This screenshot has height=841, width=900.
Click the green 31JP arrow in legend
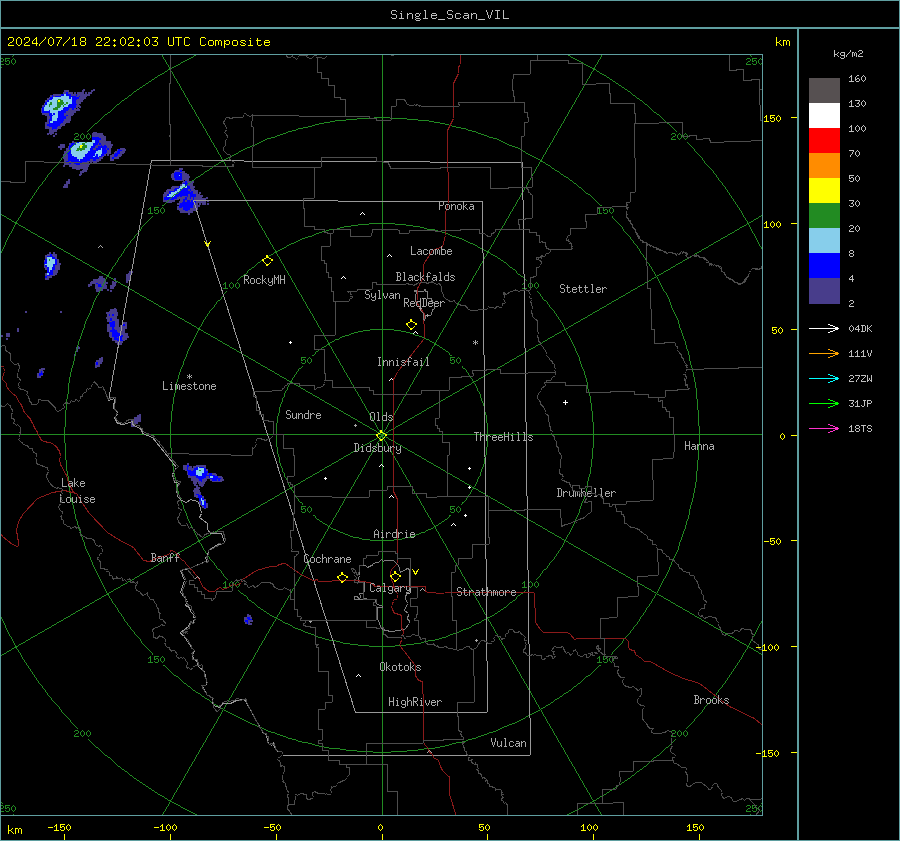coord(824,404)
